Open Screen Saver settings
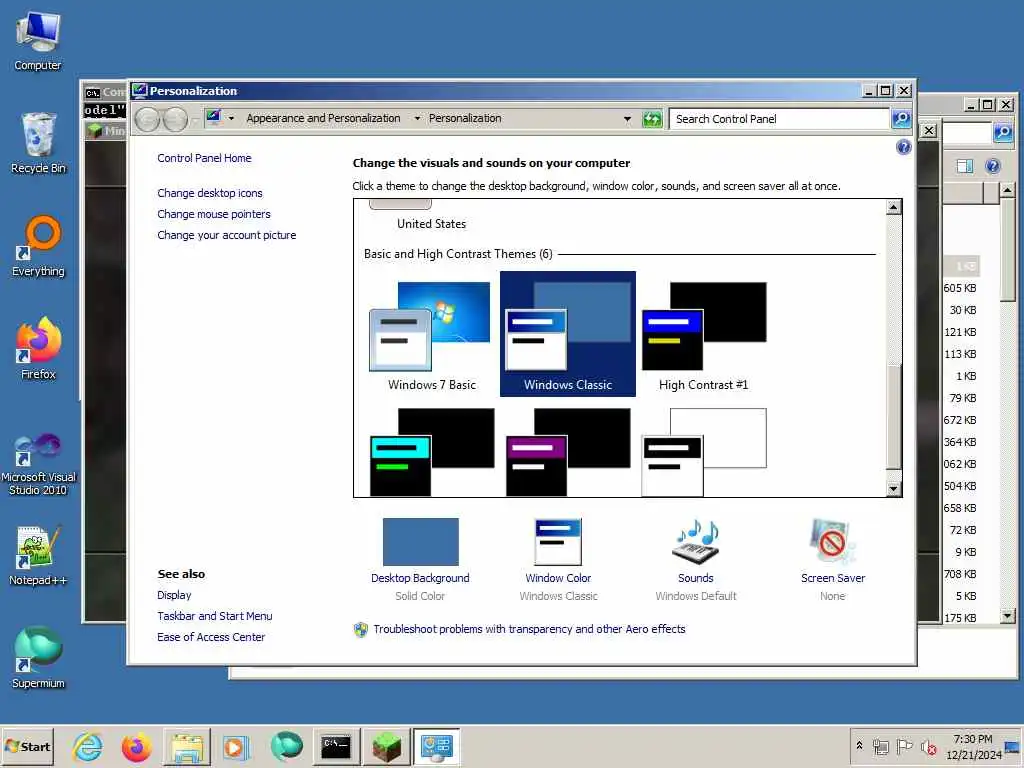 tap(833, 559)
